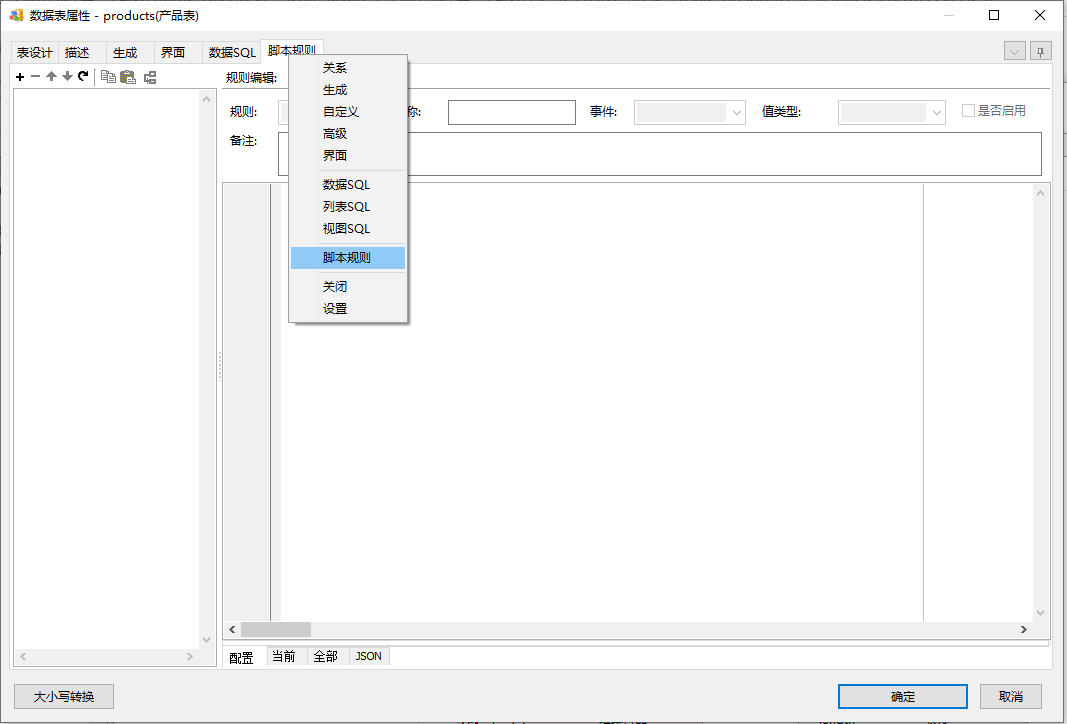Click the minus icon to remove a rule
Image resolution: width=1067 pixels, height=724 pixels.
[35, 77]
